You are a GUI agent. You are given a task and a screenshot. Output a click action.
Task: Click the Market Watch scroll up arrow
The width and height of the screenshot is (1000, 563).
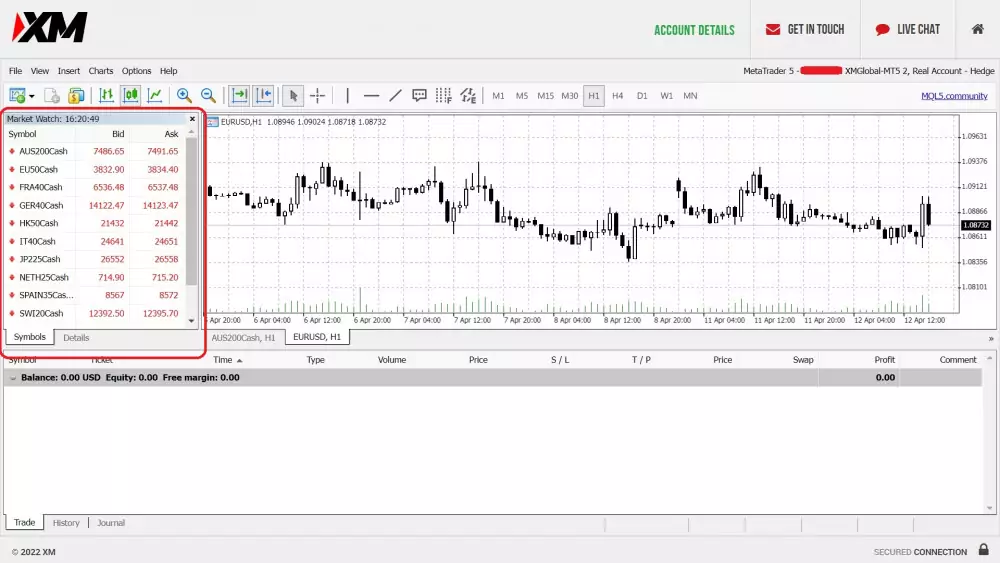(x=191, y=132)
